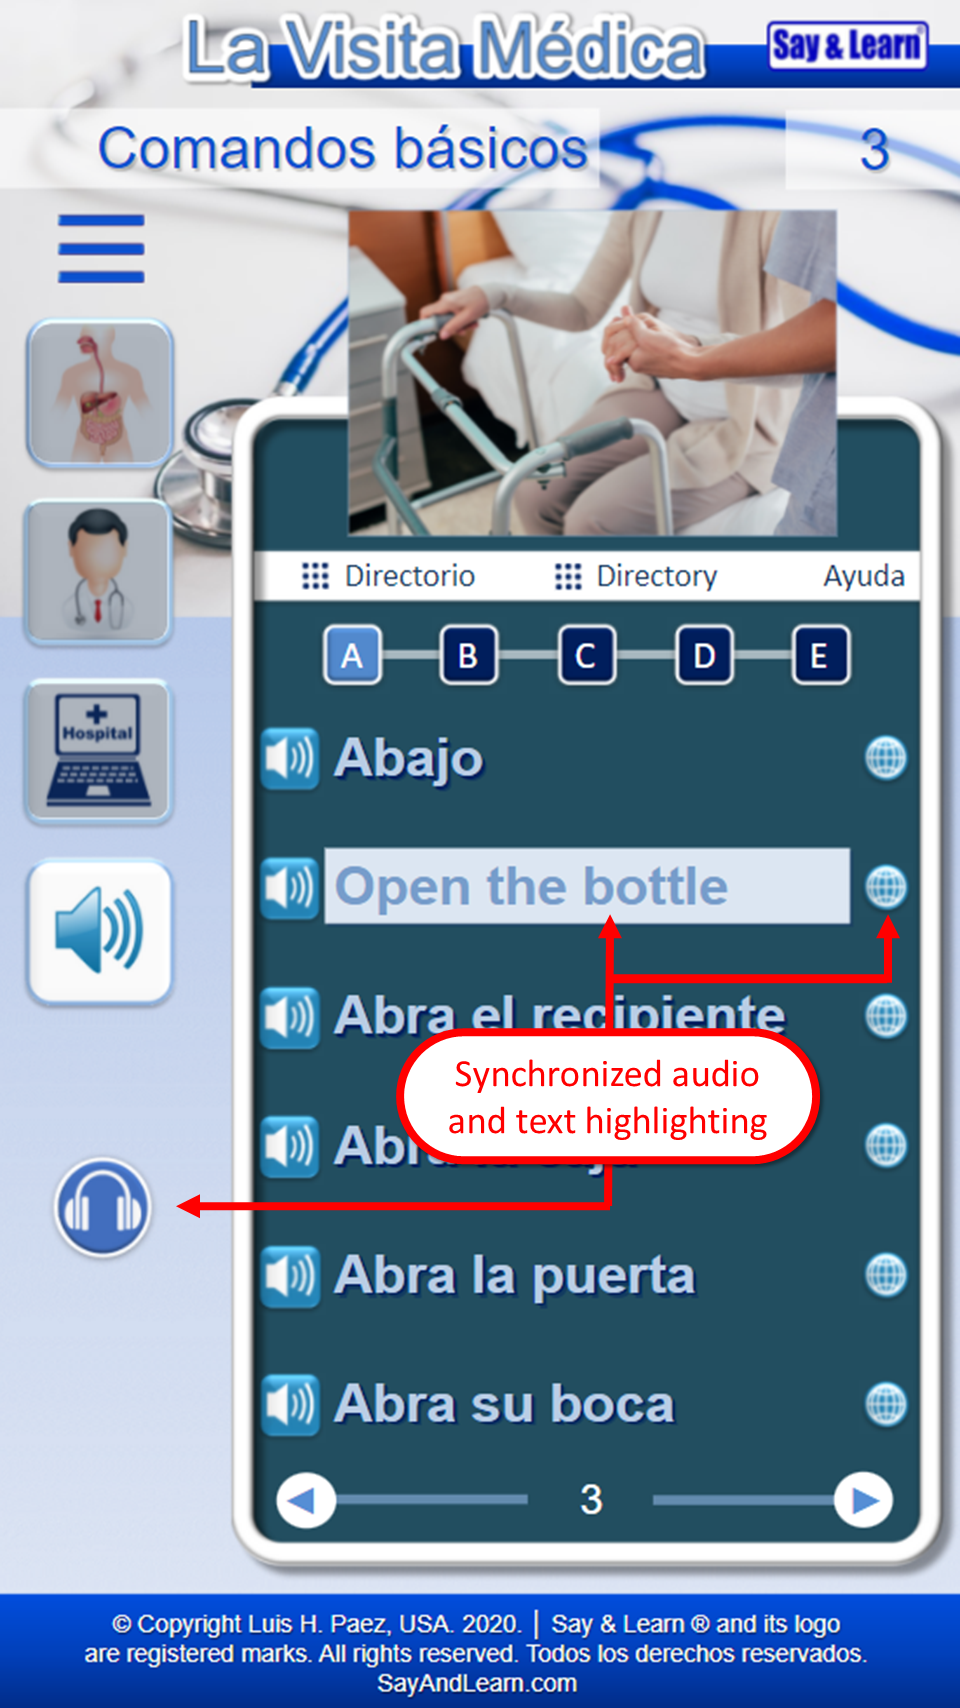Toggle translation globe for Abra su boca
The image size is (960, 1708).
(x=886, y=1404)
